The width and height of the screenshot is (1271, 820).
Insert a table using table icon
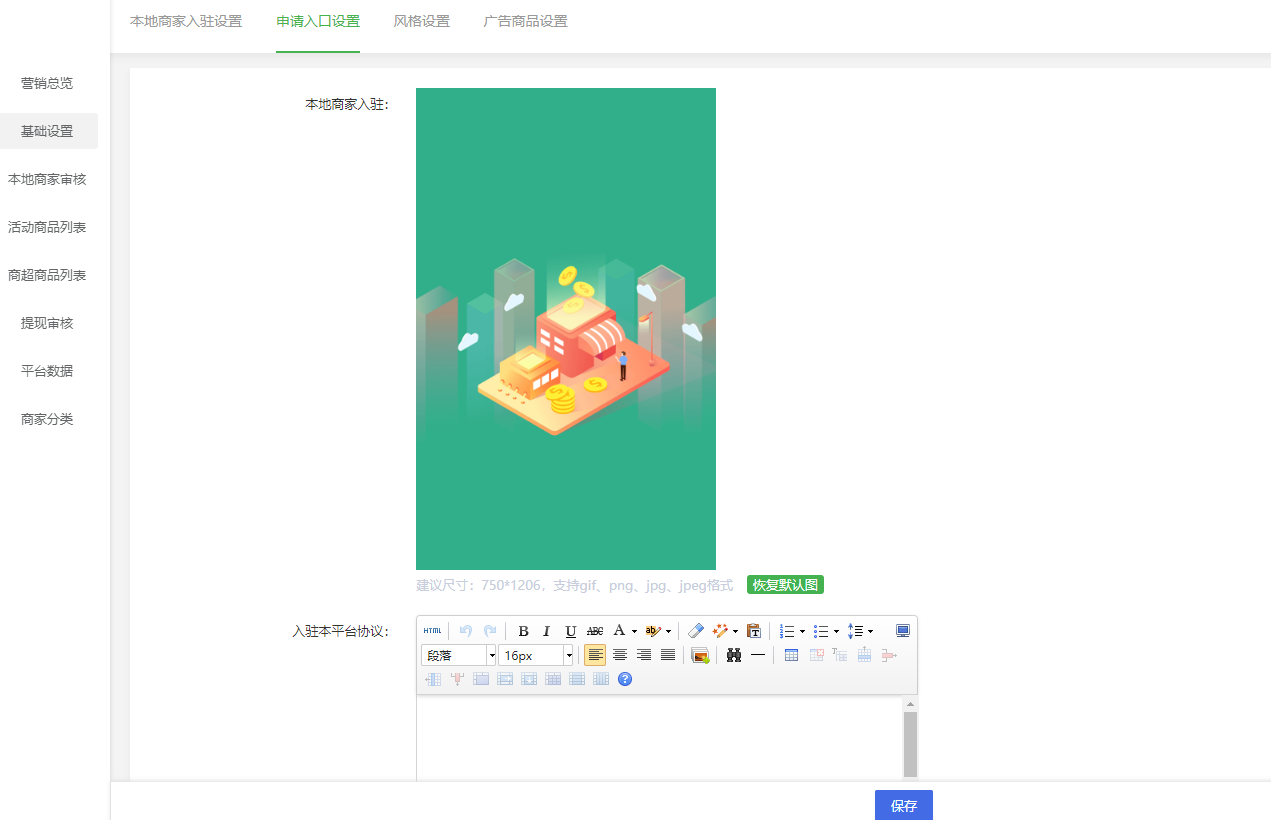(791, 655)
